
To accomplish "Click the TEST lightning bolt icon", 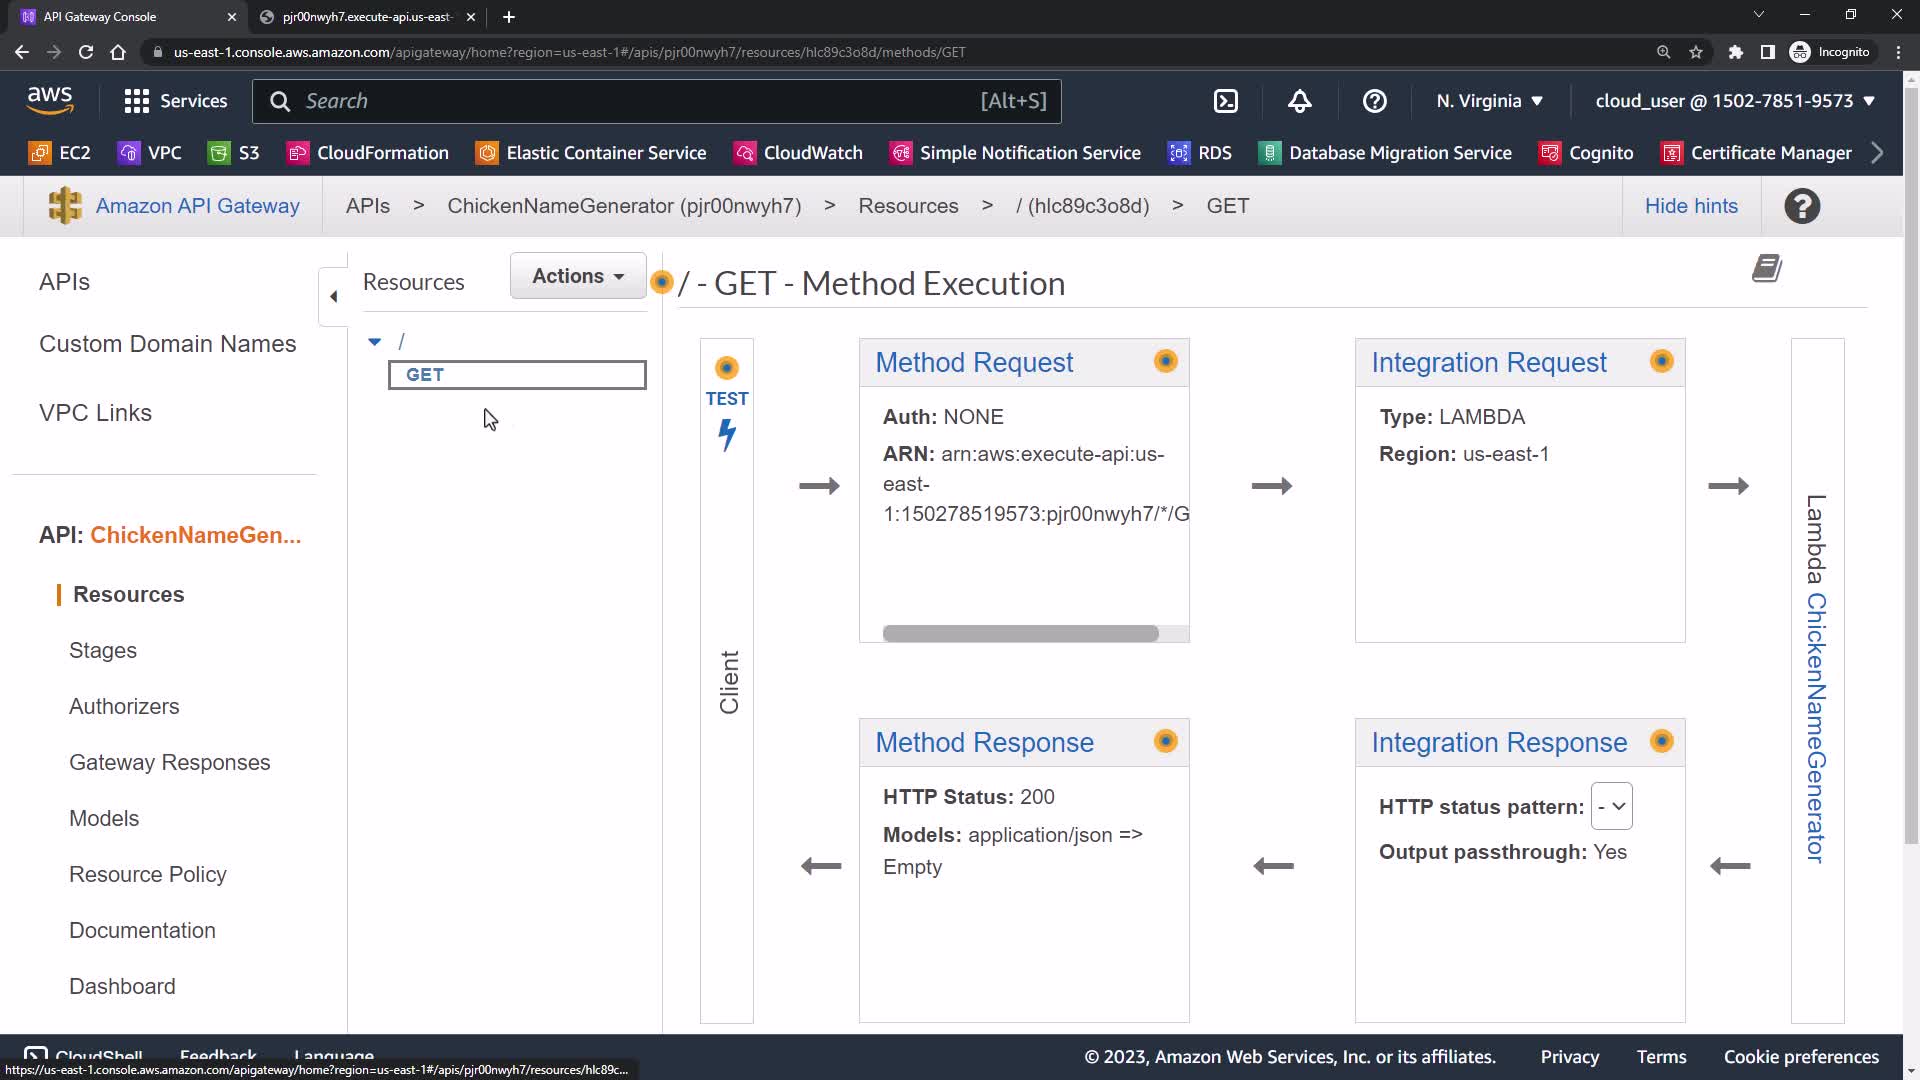I will pos(727,434).
